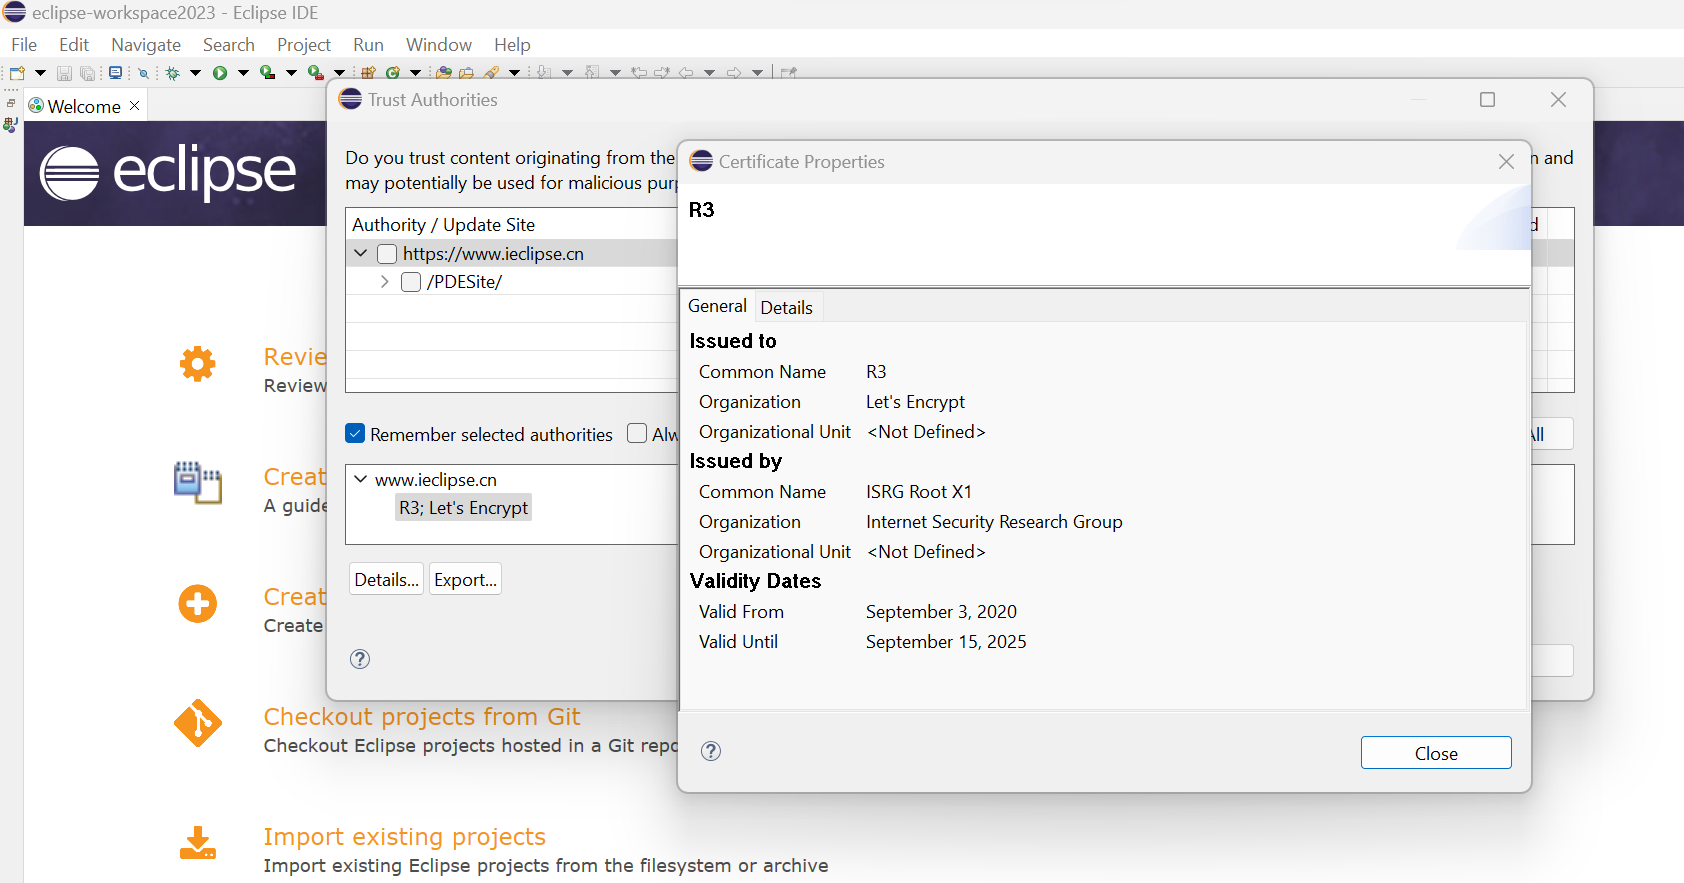Screen dimensions: 1684x883
Task: Open the Run dropdown arrow
Action: (243, 73)
